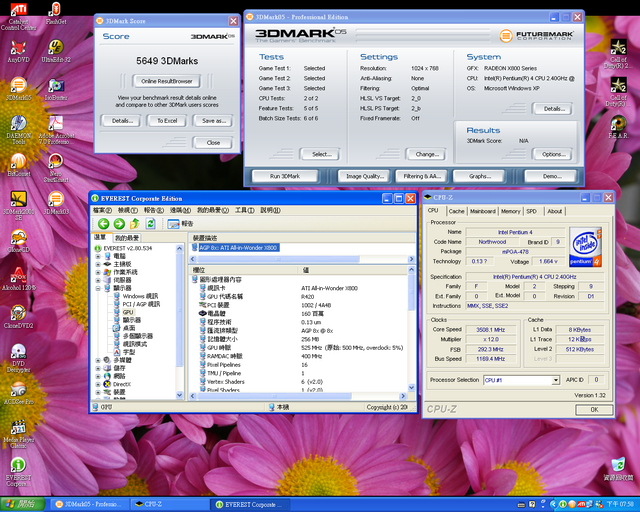
Task: Open the CloneDVD2 desktop icon
Action: [x=18, y=317]
